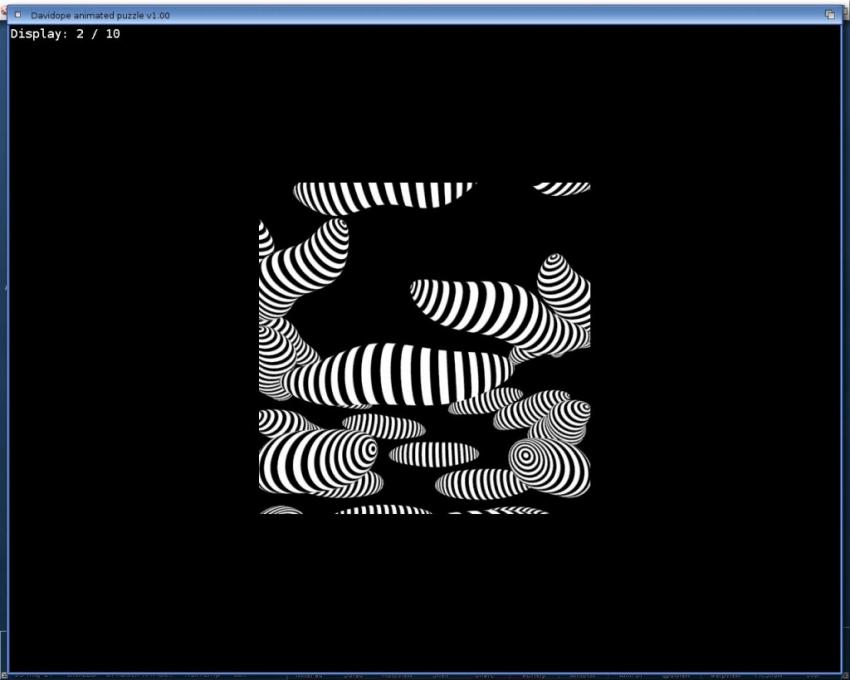Click the 'Display: 2 / 10' counter text

click(65, 34)
